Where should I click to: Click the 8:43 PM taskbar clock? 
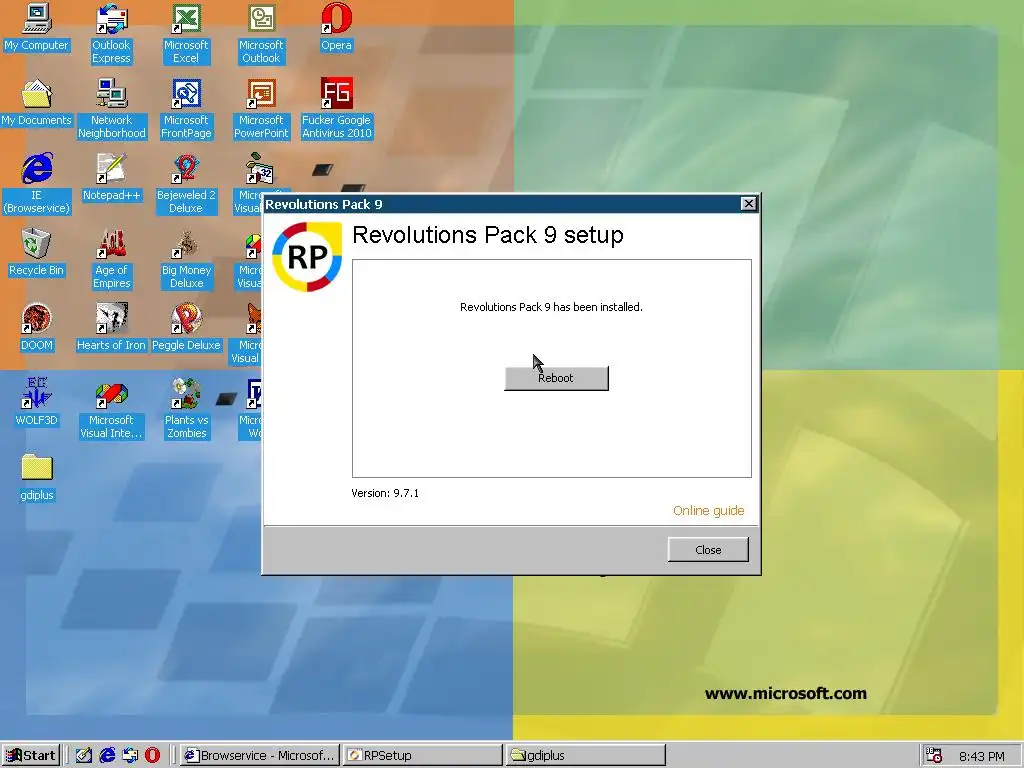(x=982, y=756)
